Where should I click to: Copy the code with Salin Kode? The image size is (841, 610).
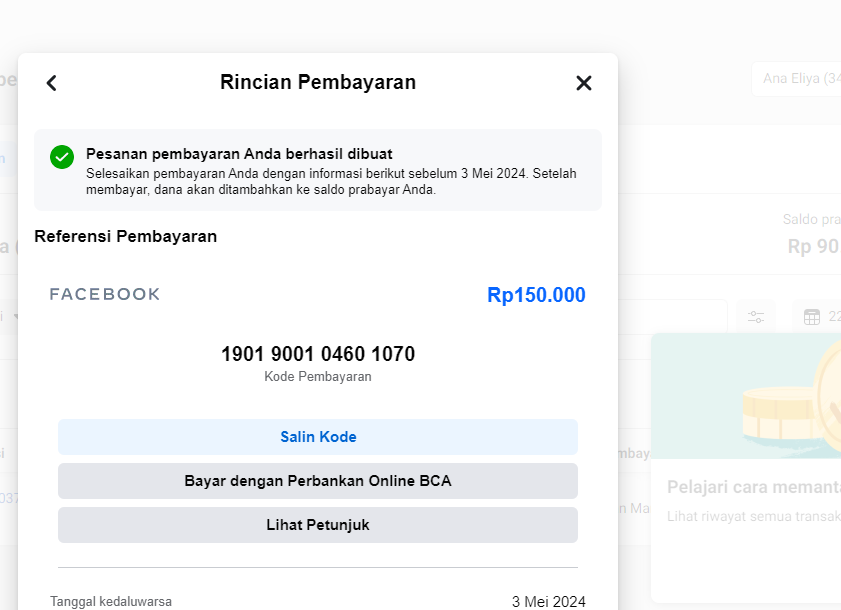pos(318,437)
